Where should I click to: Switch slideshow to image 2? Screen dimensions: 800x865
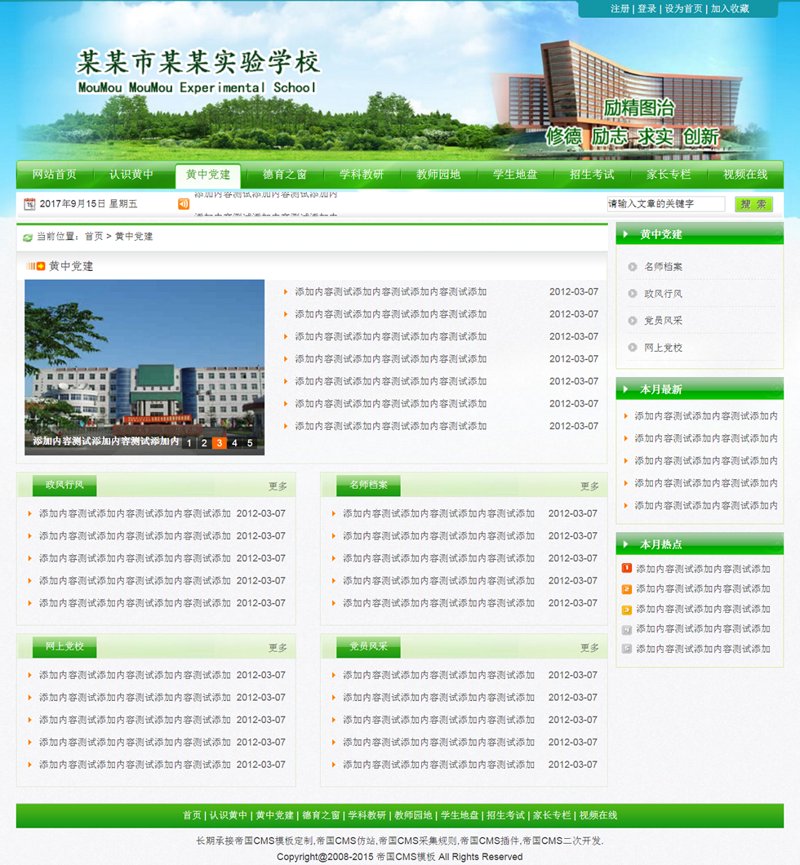point(204,442)
